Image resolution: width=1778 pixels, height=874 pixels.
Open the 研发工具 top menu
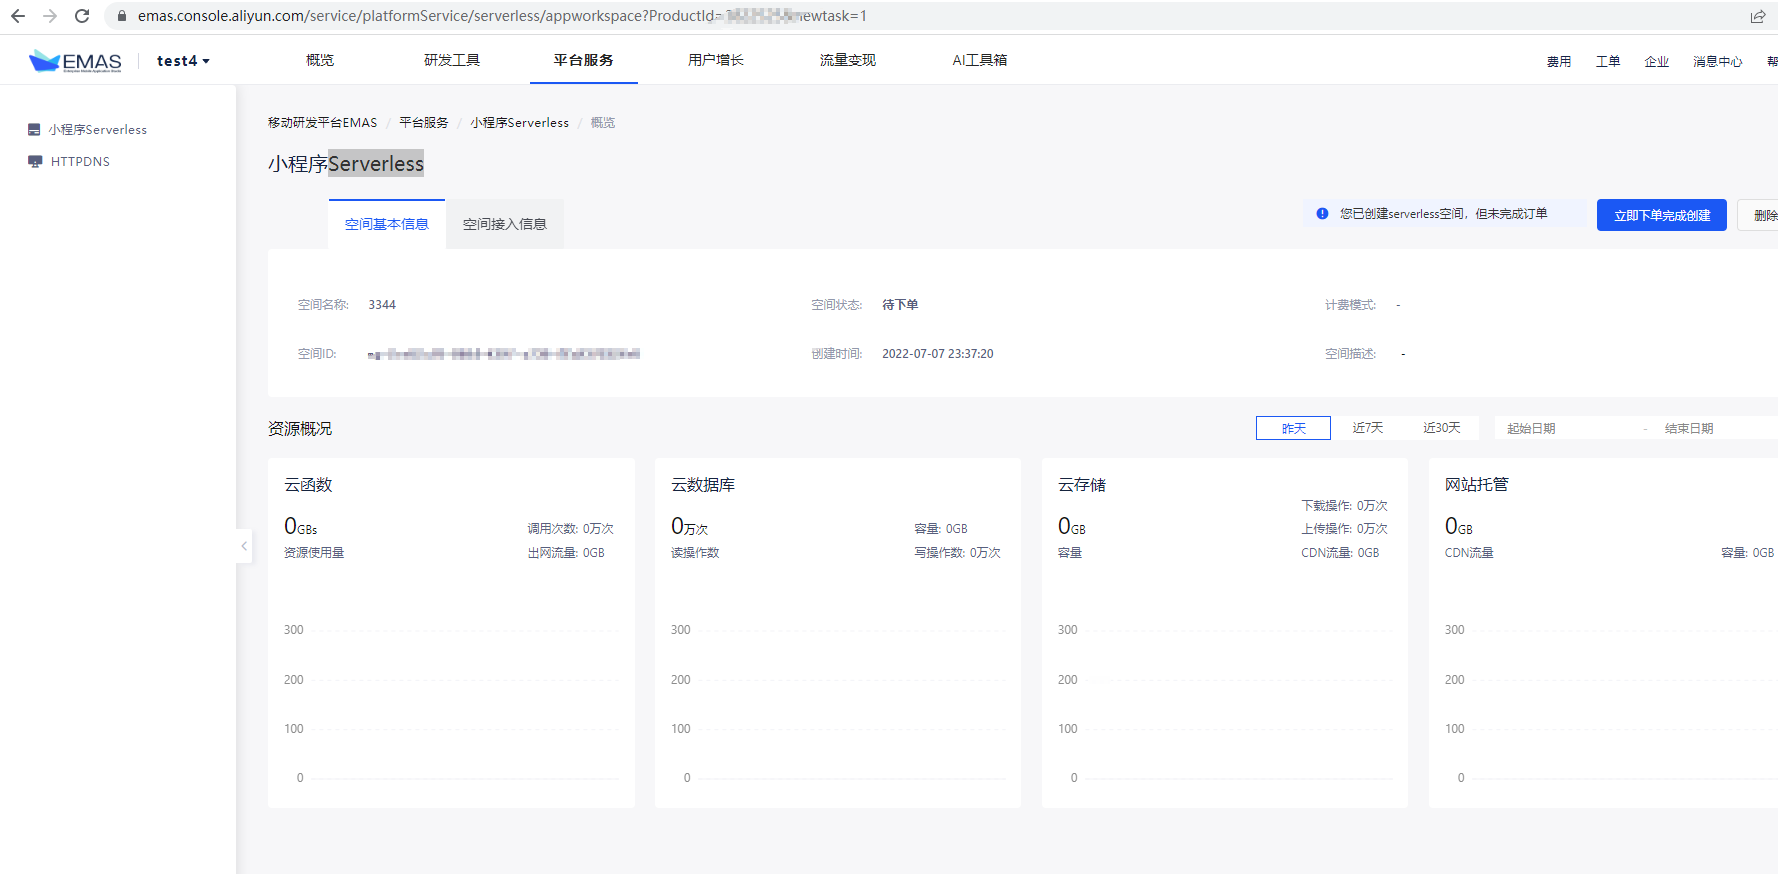click(x=452, y=60)
